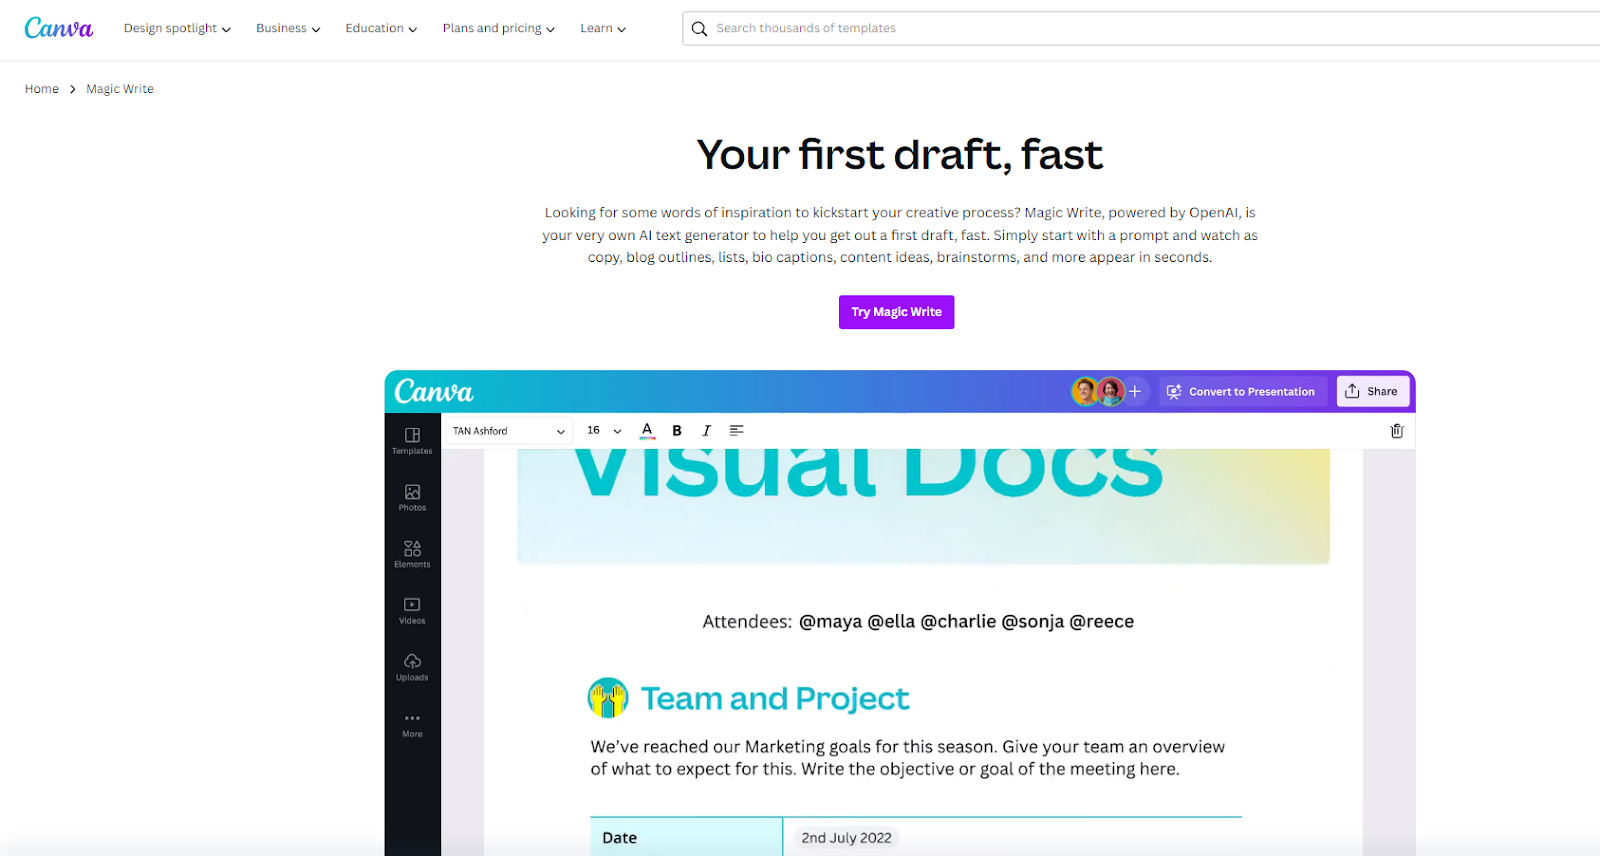1600x856 pixels.
Task: Click the @reece mention
Action: point(1102,622)
